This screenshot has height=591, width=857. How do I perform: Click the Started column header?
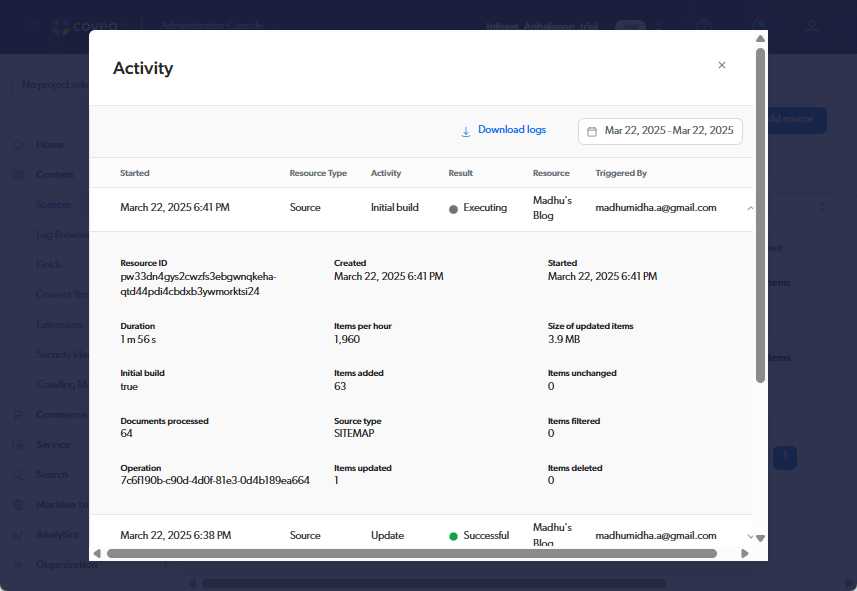click(135, 173)
